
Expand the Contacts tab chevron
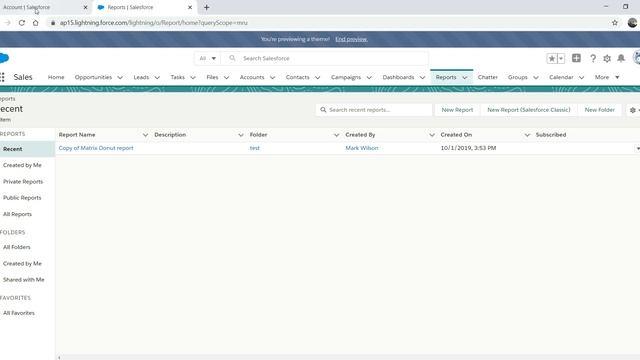[318, 78]
